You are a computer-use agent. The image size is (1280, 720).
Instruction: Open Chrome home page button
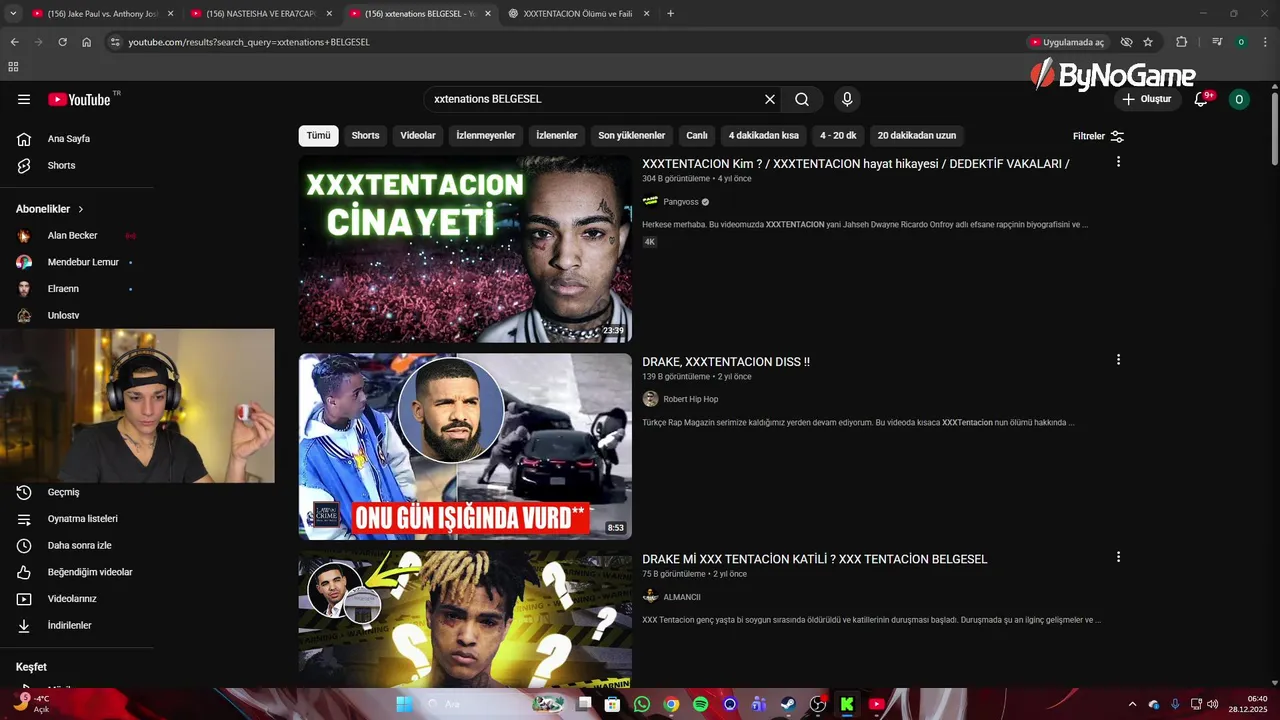coord(86,42)
